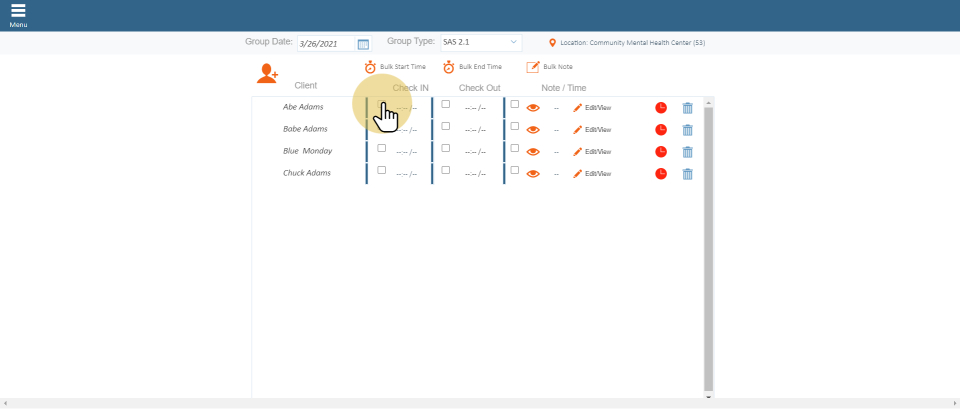
Task: Open the hamburger Menu
Action: point(18,14)
